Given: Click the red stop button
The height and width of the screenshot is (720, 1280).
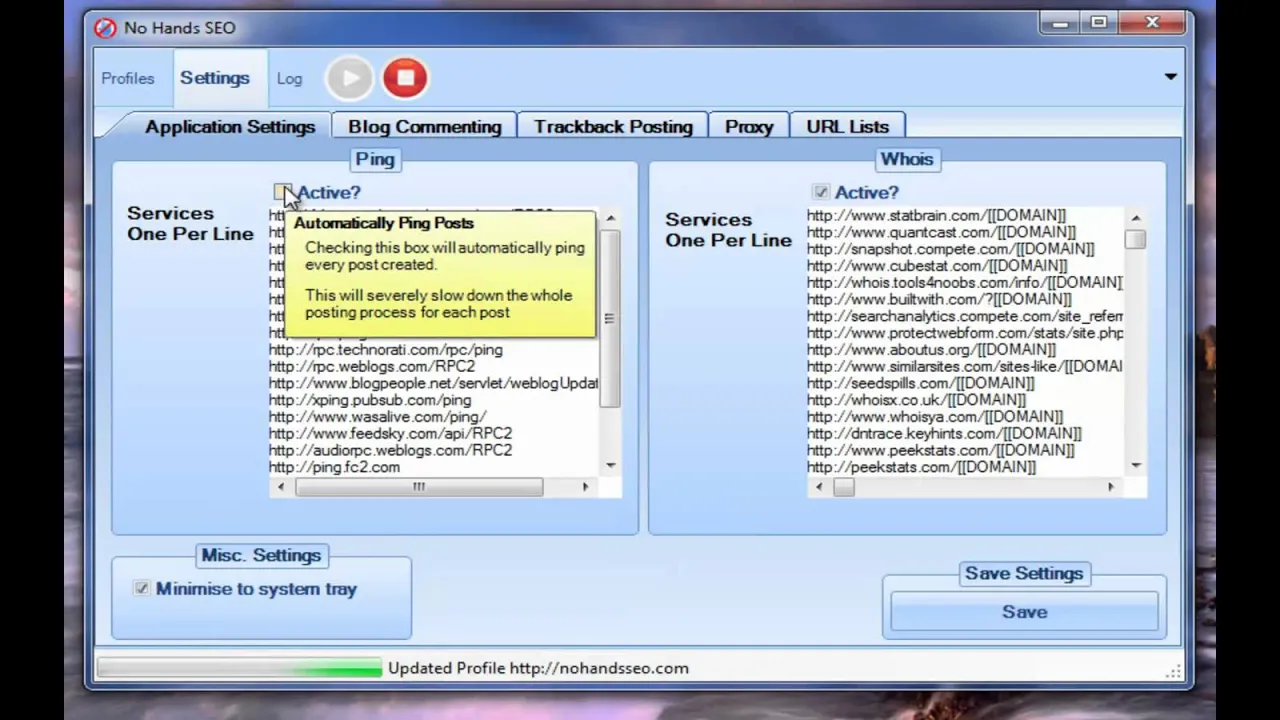Looking at the screenshot, I should 405,78.
